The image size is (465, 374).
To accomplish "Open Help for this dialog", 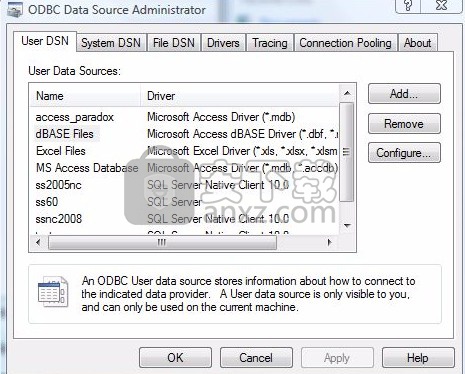I will pyautogui.click(x=418, y=358).
